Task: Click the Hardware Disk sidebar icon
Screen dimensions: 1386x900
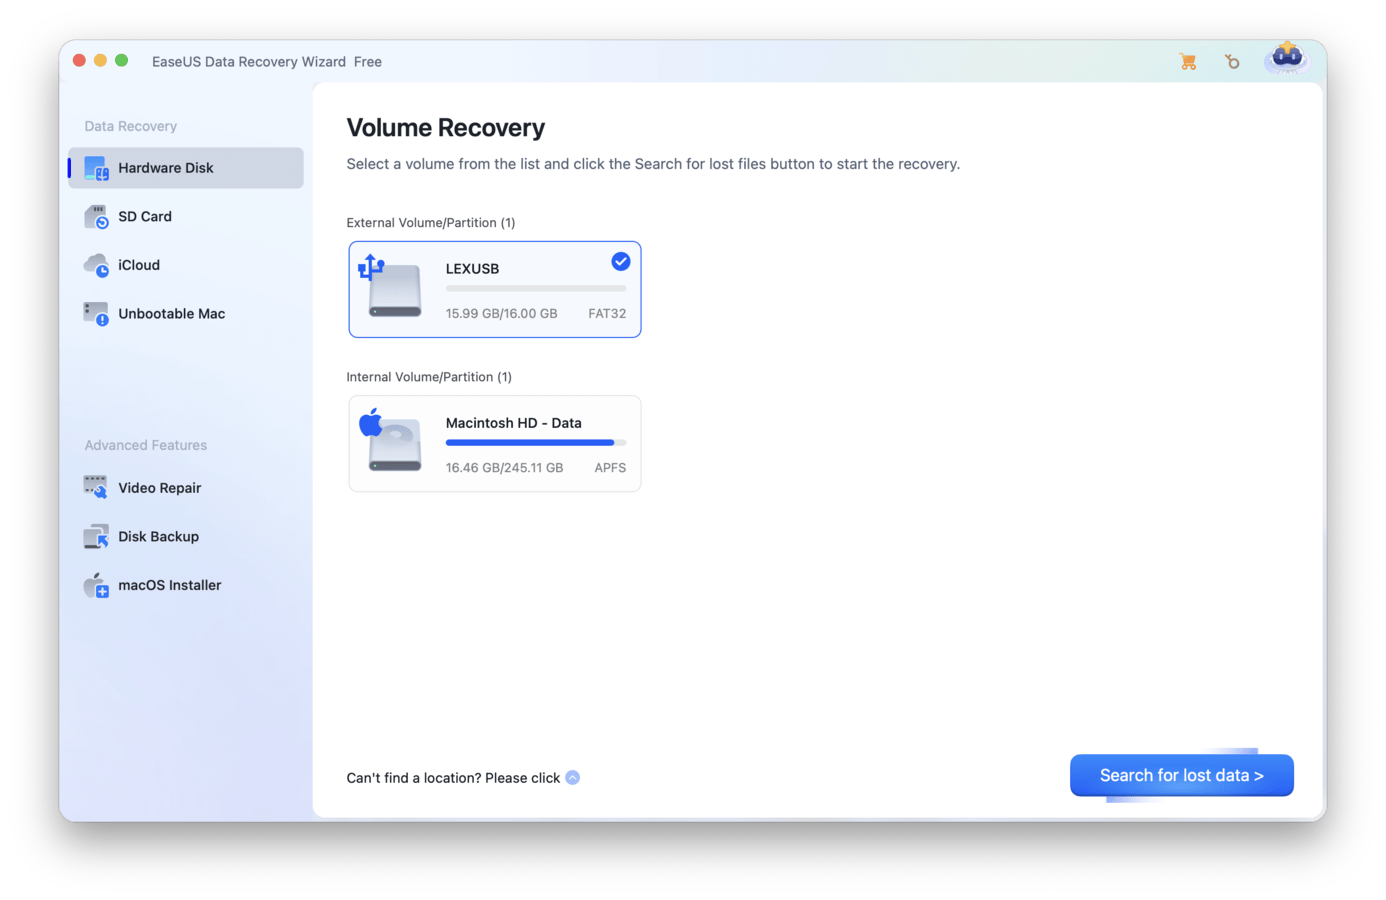Action: [96, 168]
